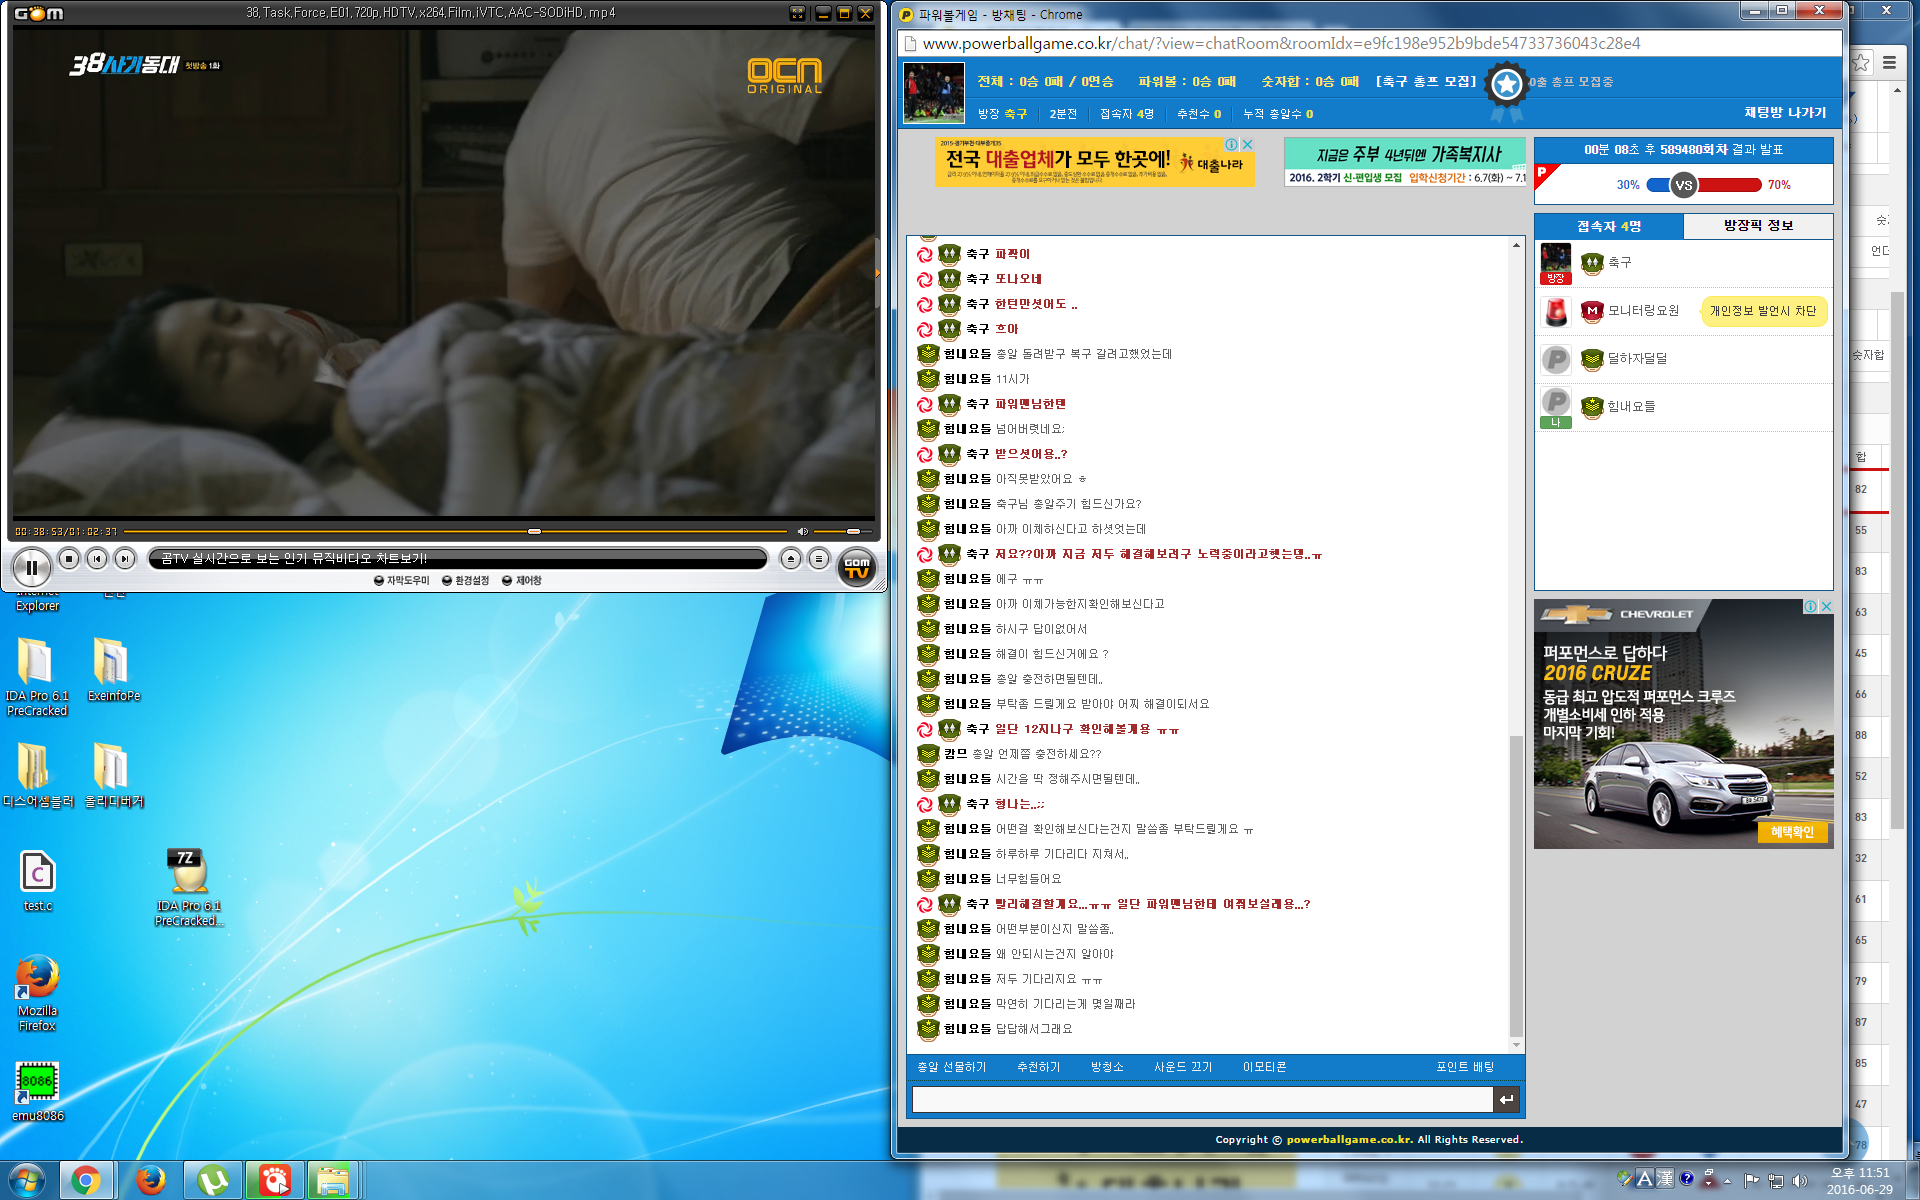1920x1200 pixels.
Task: Select user 달하자달달 in participant list
Action: click(x=1684, y=359)
